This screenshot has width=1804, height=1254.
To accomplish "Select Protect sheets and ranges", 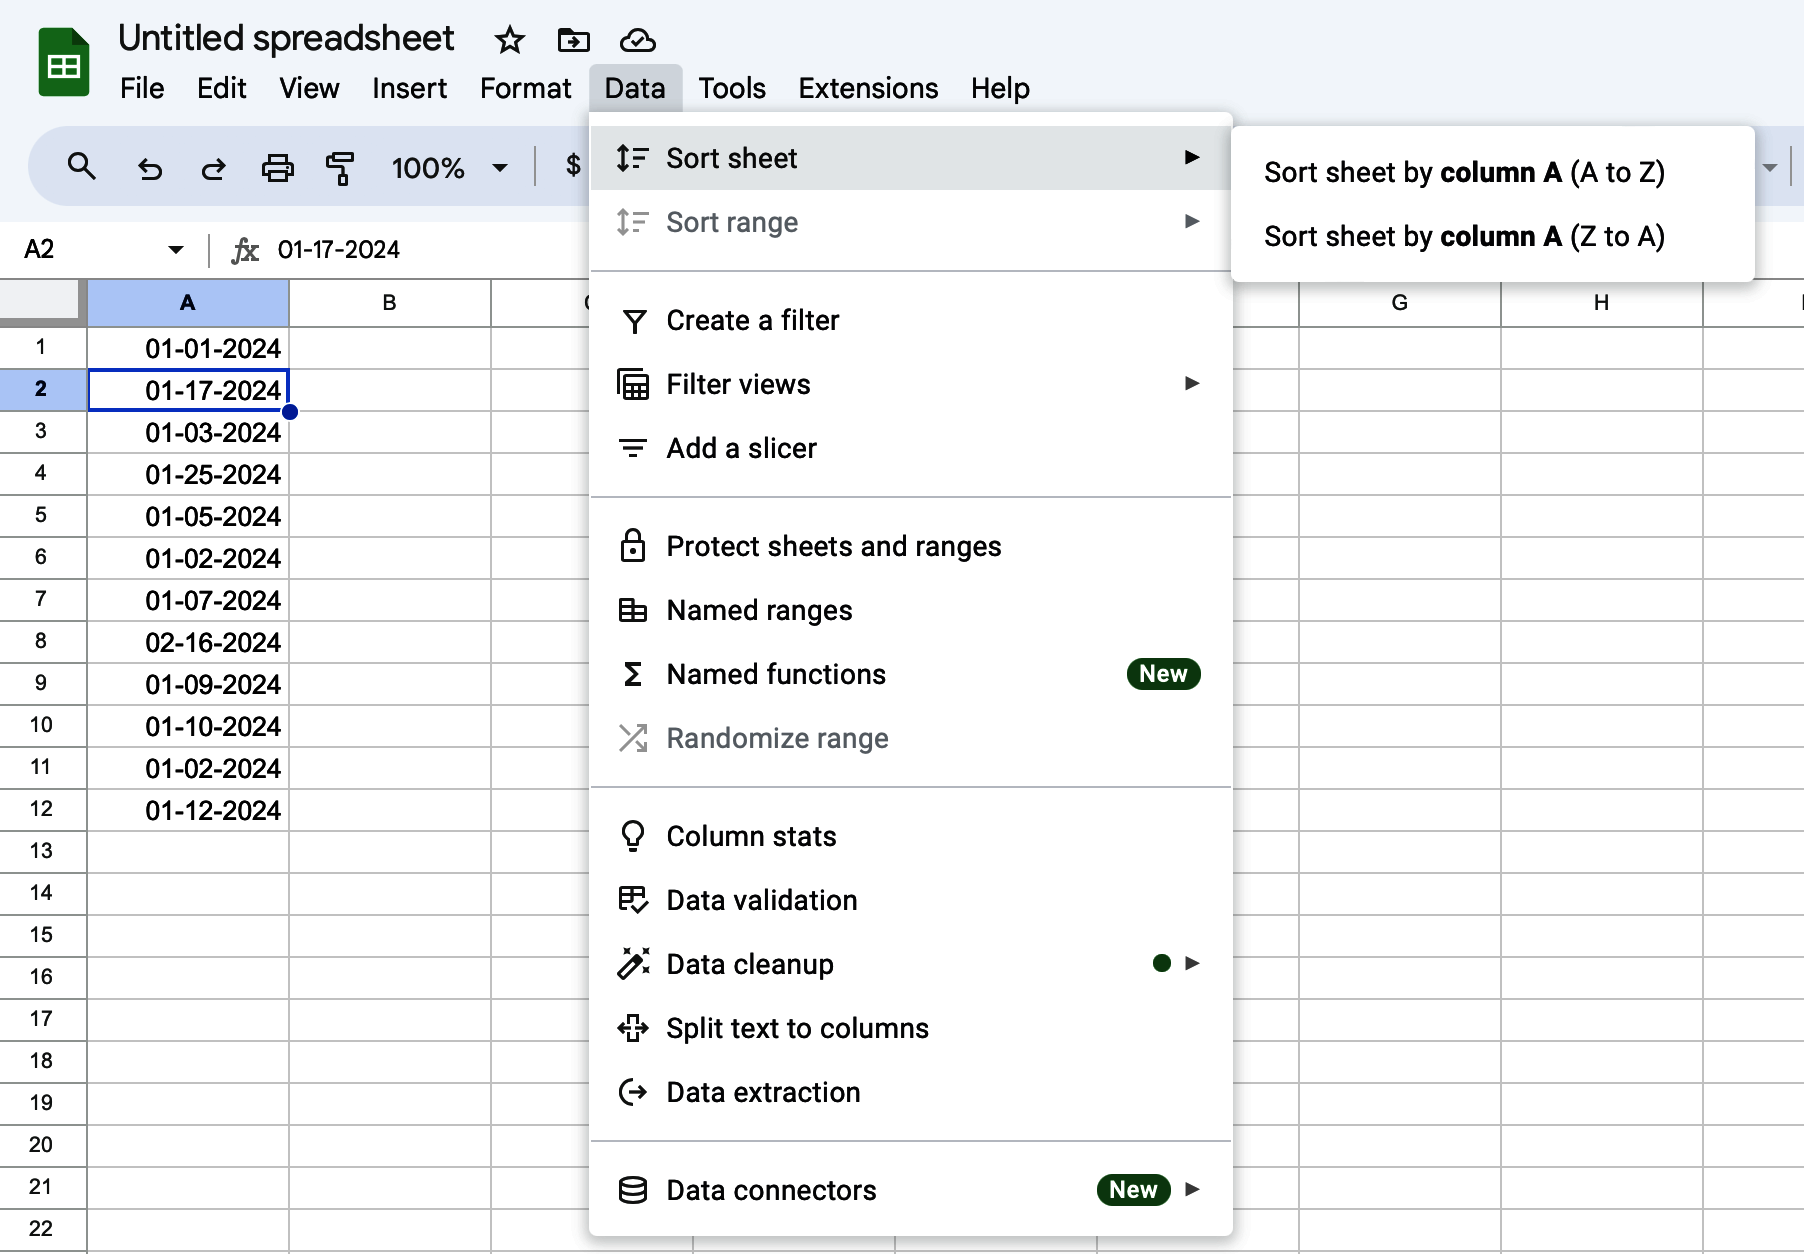I will click(x=911, y=546).
